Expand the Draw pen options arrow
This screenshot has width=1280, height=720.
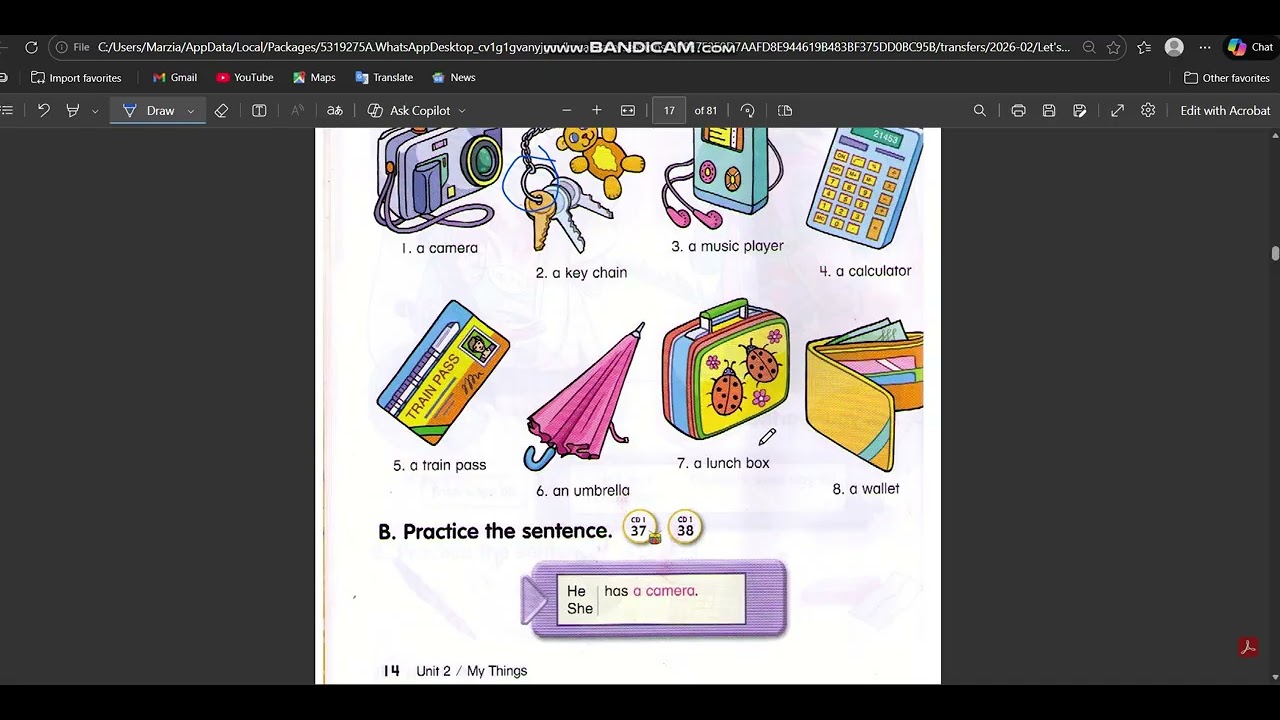[190, 110]
